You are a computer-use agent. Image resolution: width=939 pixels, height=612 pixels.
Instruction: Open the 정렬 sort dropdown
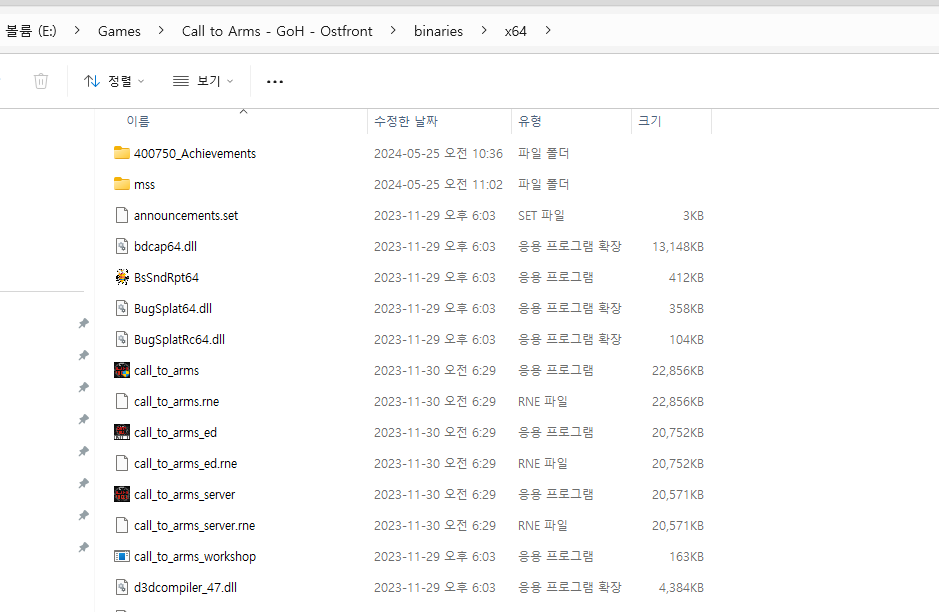coord(114,81)
